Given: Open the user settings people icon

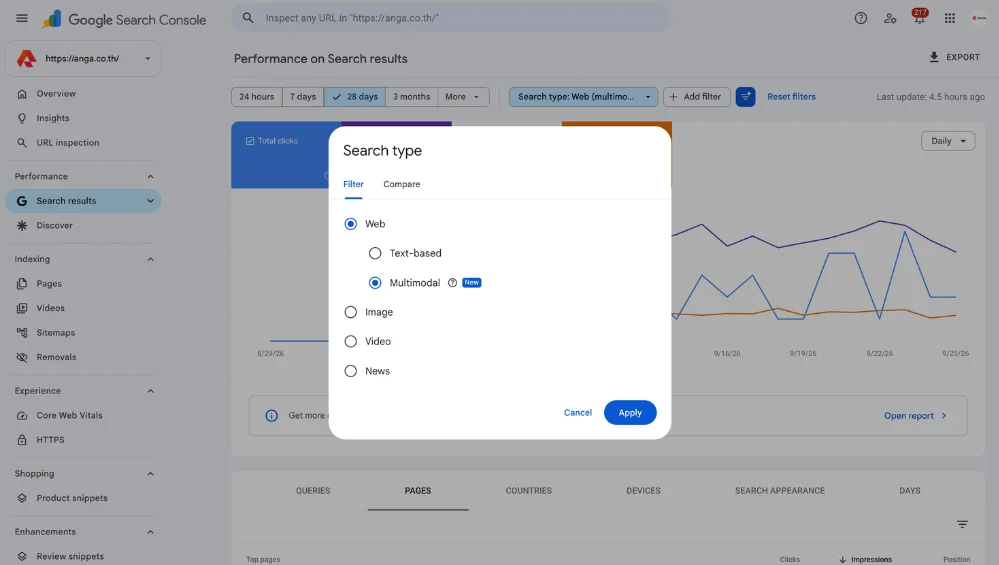Looking at the screenshot, I should pos(890,18).
